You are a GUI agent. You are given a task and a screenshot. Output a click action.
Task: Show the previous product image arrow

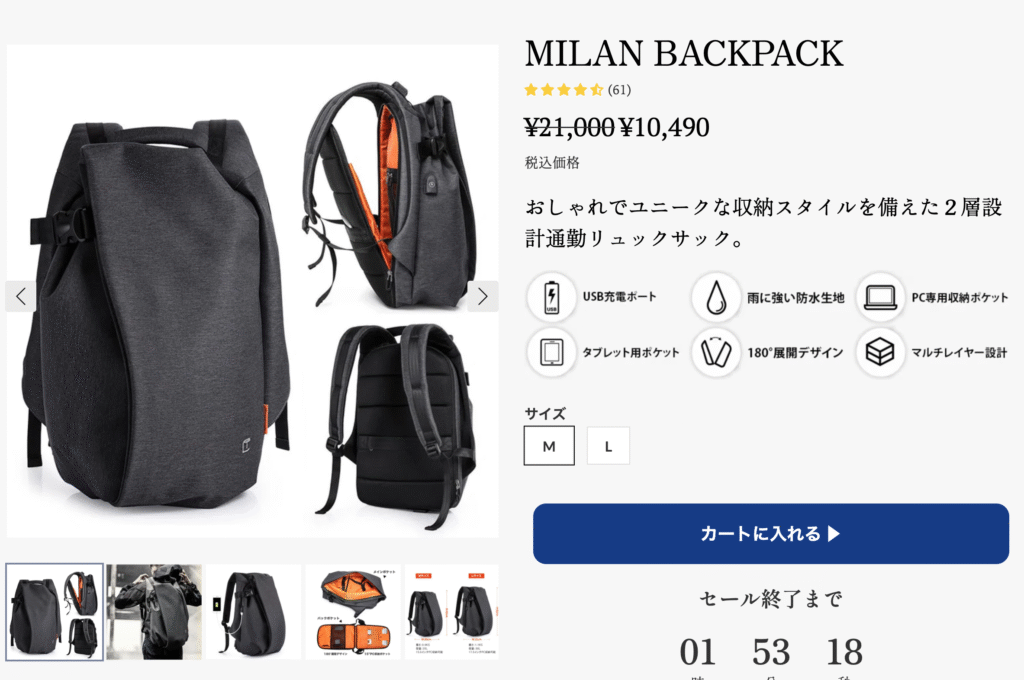point(21,297)
